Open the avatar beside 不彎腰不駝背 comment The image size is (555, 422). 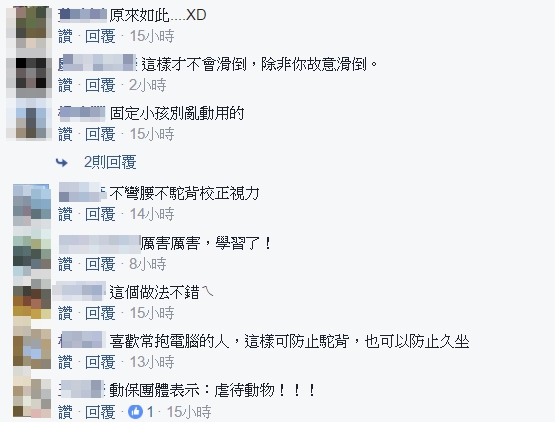click(32, 205)
